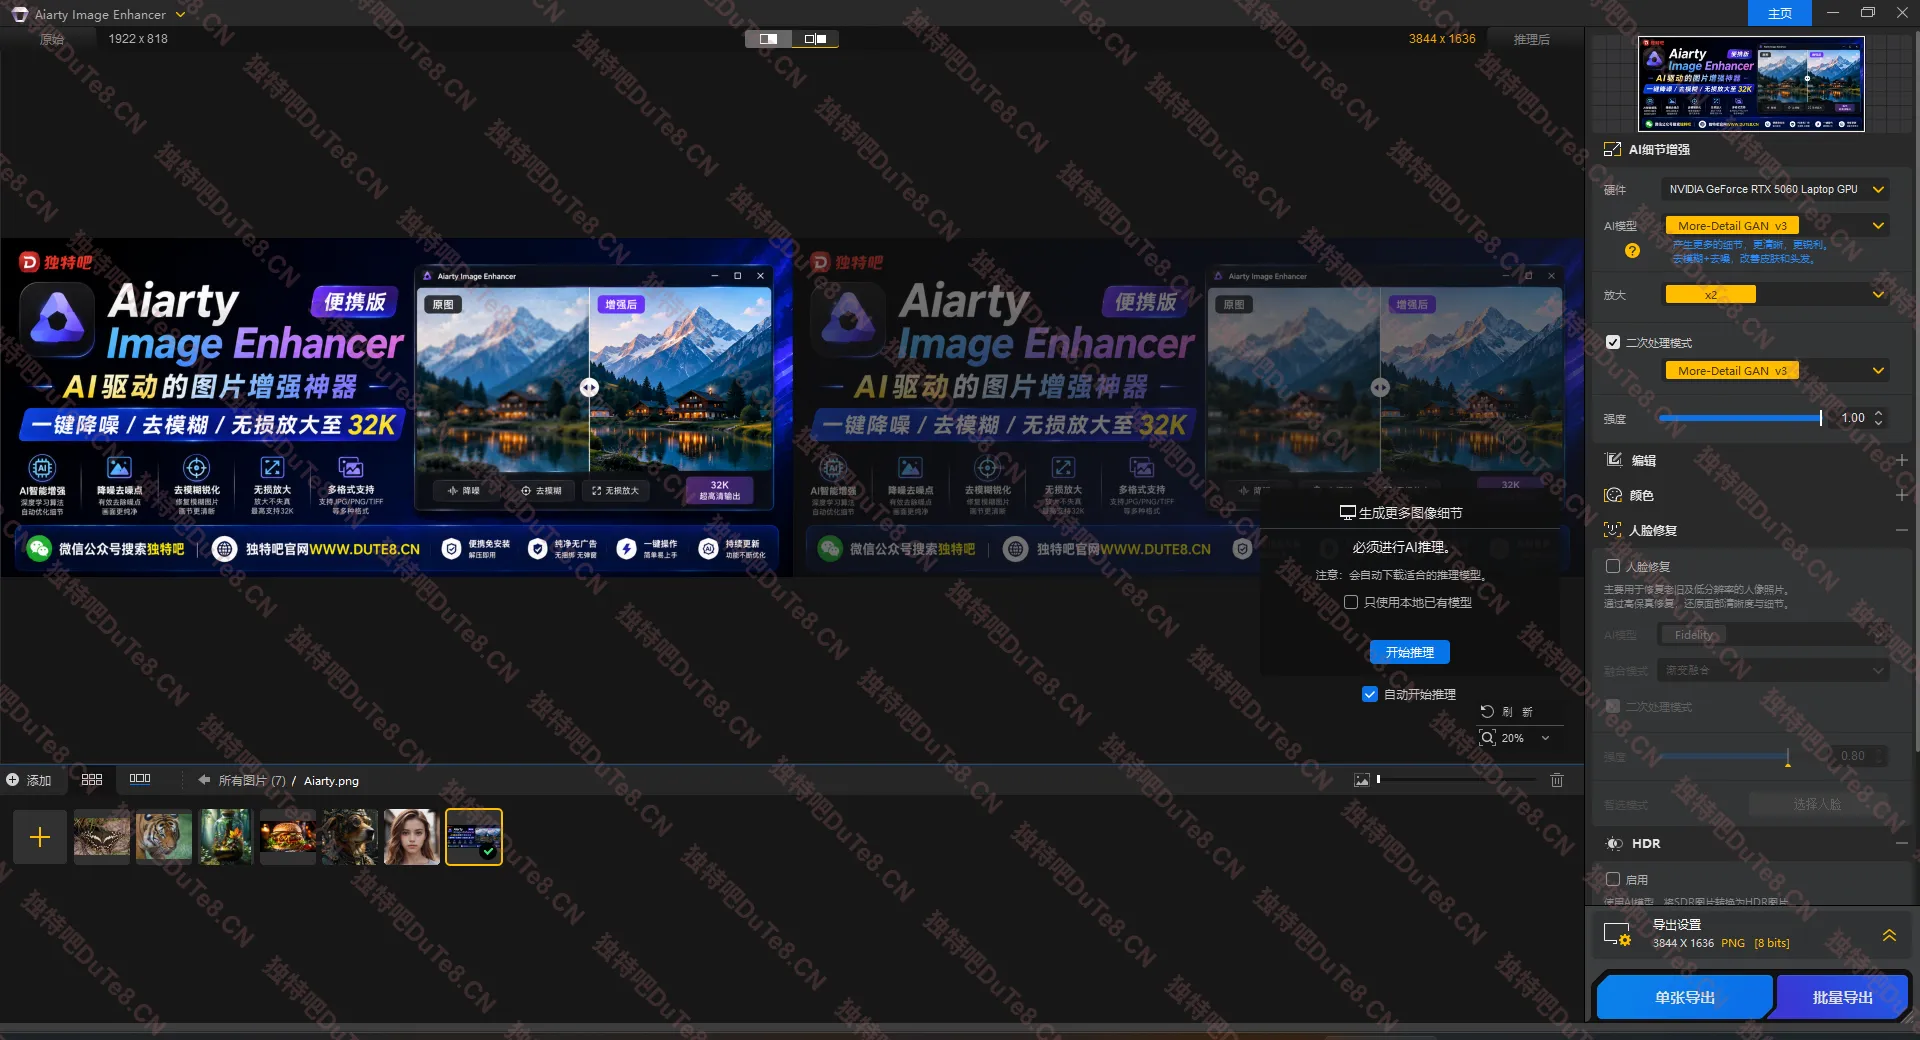Enable the 人脸修复 checkbox
The width and height of the screenshot is (1920, 1040).
point(1613,566)
